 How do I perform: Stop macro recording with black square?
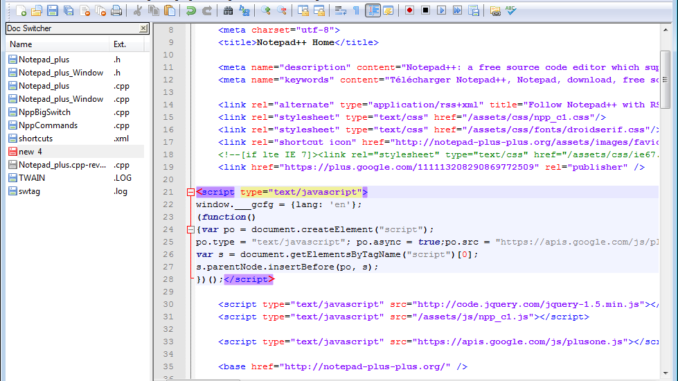pos(425,10)
